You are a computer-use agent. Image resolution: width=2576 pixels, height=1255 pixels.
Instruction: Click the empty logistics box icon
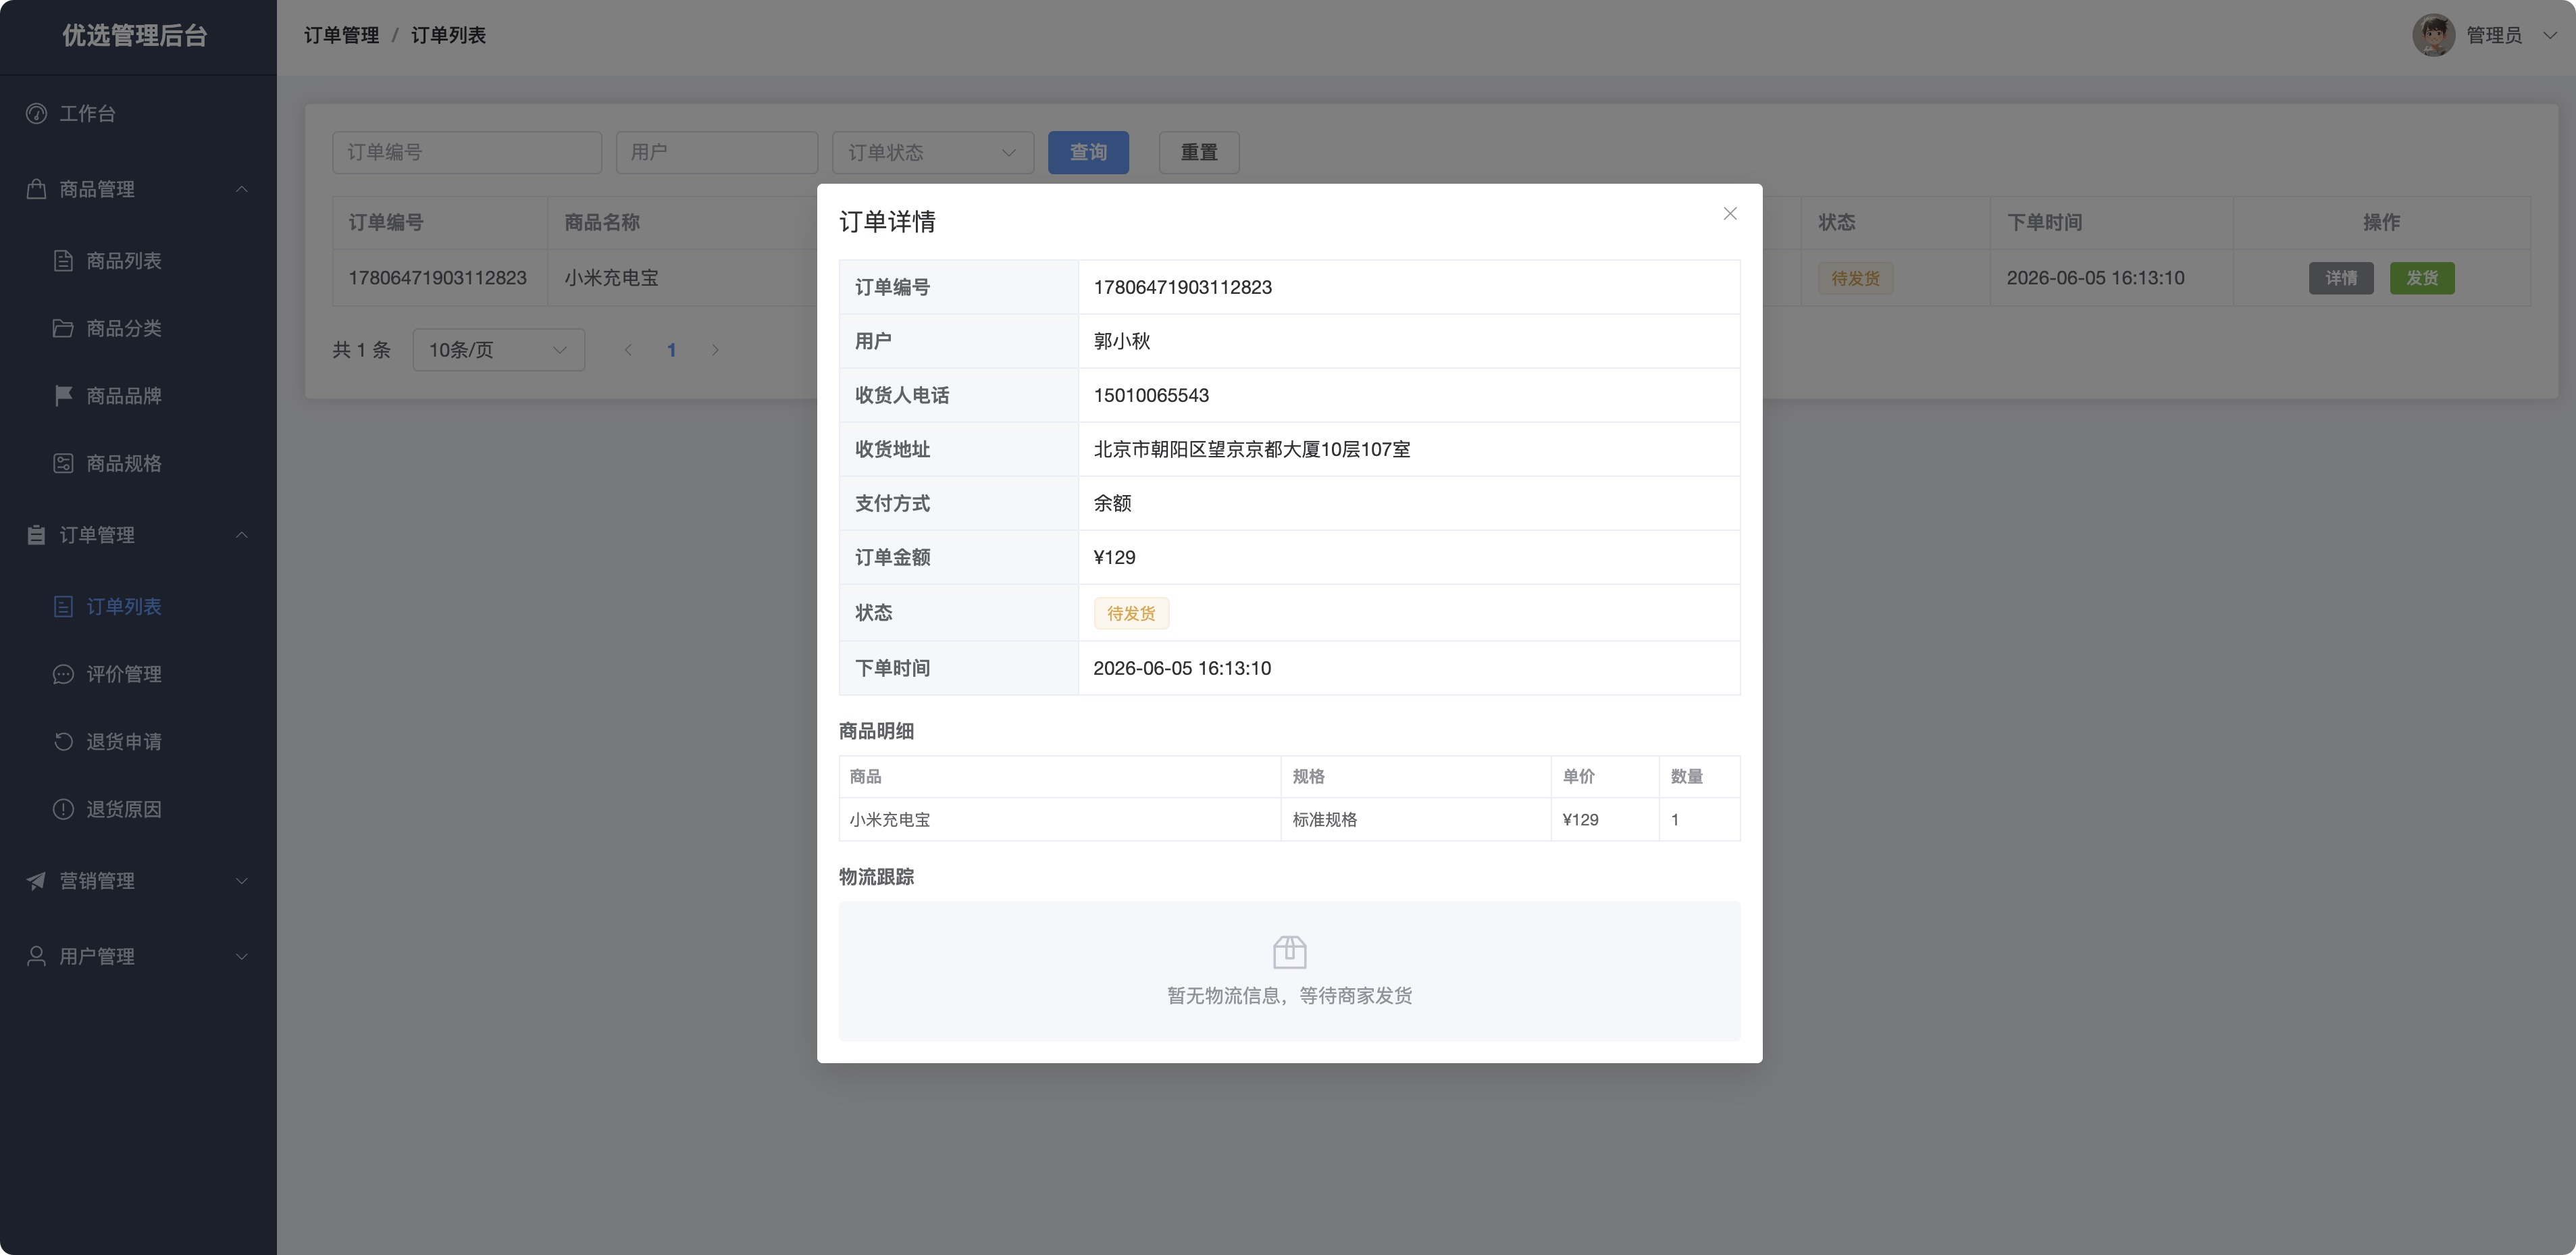(x=1290, y=951)
